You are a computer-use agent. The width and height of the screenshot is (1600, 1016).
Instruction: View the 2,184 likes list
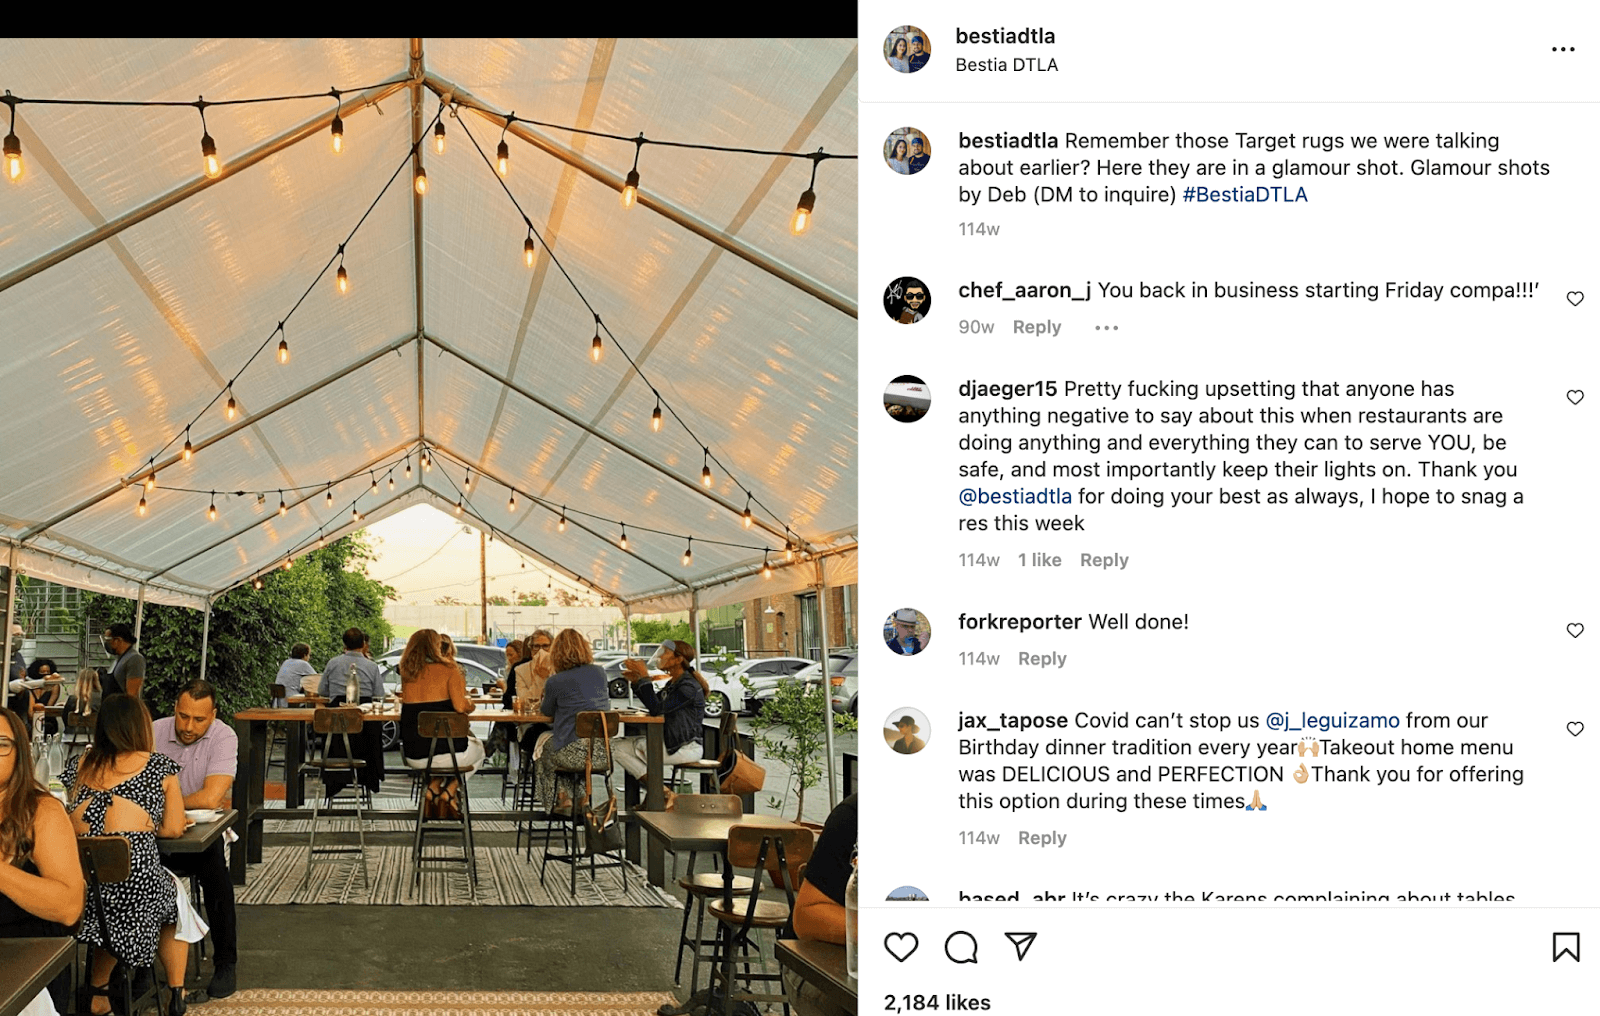937,1002
